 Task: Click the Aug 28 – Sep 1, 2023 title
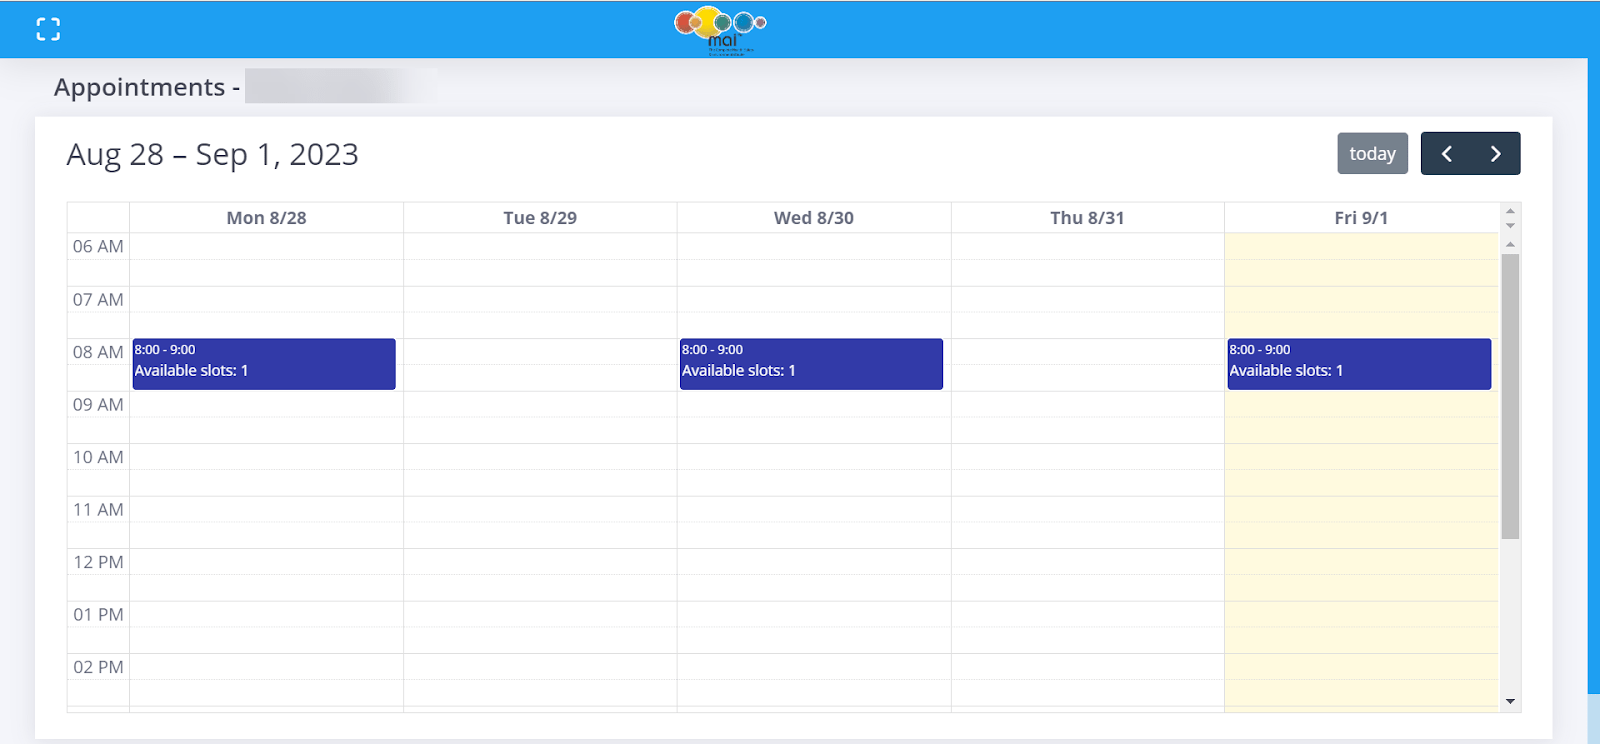click(212, 155)
